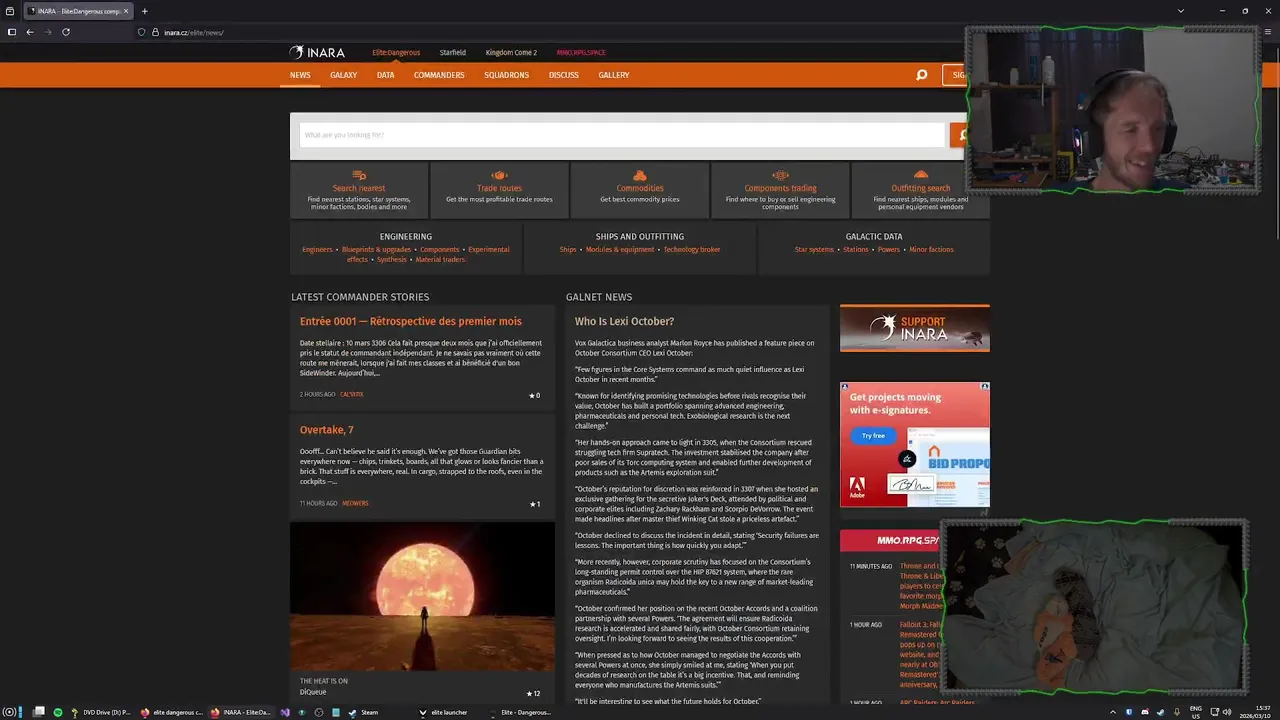Click the 'Try free' button in the Adobe ad

tap(873, 436)
